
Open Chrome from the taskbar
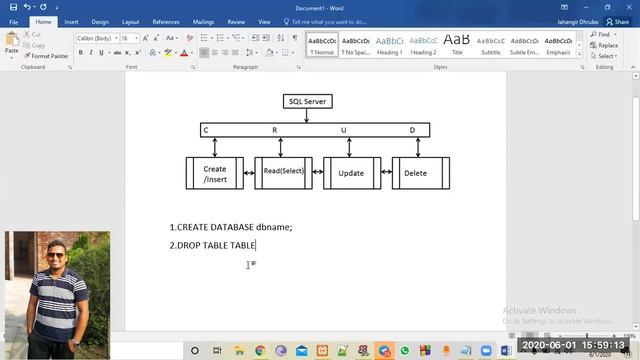pos(260,350)
